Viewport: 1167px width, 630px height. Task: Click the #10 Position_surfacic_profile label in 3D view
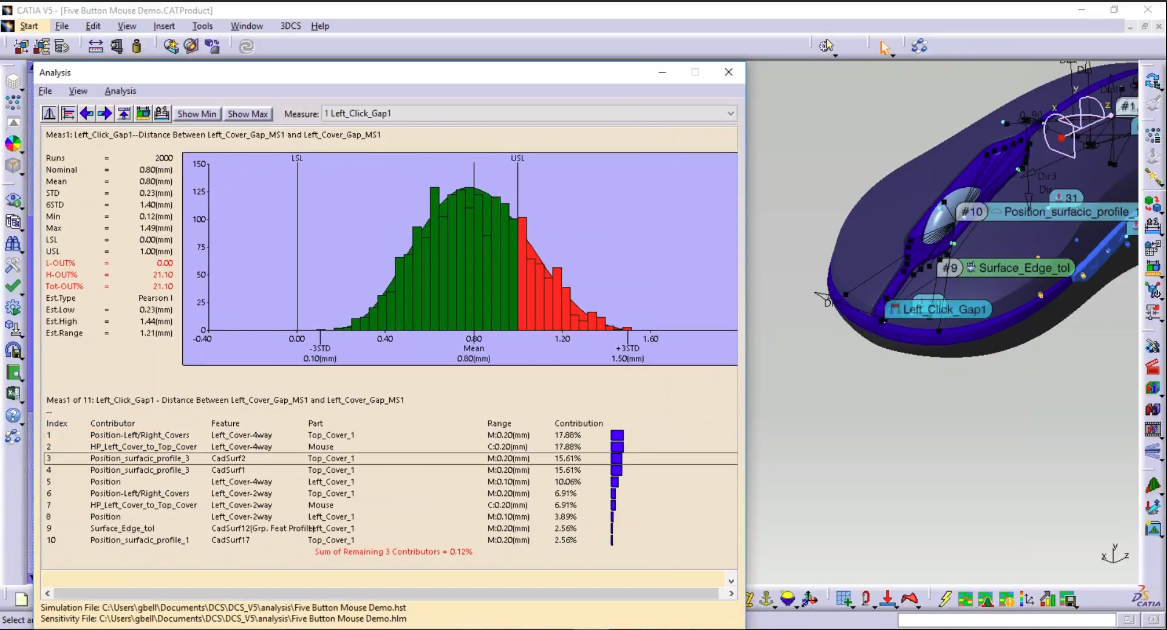pyautogui.click(x=1047, y=211)
